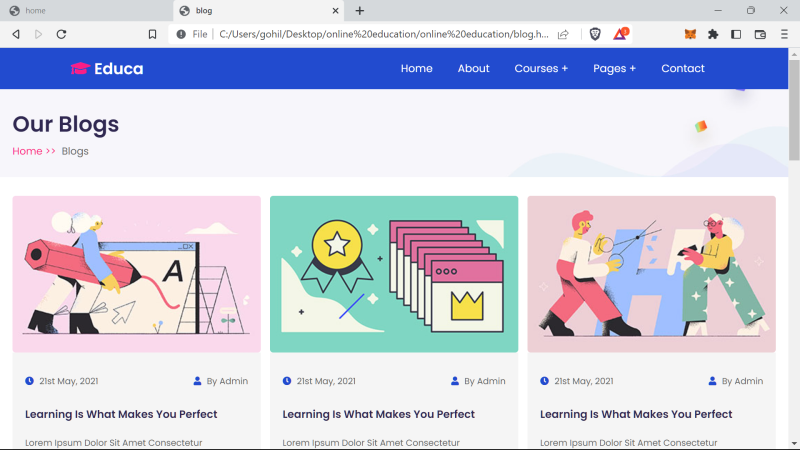Open Brave Shields lion icon
Image resolution: width=800 pixels, height=450 pixels.
pos(595,34)
